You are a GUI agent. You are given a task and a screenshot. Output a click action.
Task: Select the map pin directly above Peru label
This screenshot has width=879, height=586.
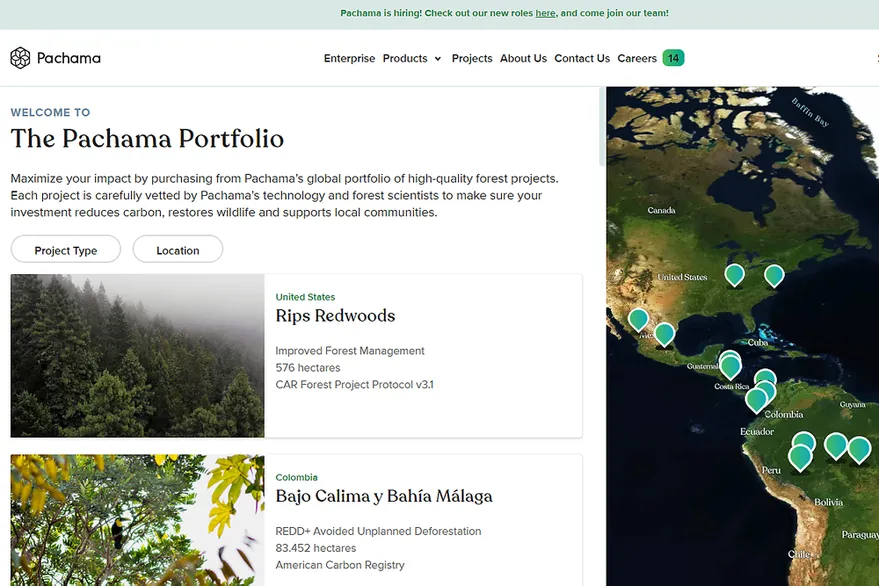pos(800,456)
